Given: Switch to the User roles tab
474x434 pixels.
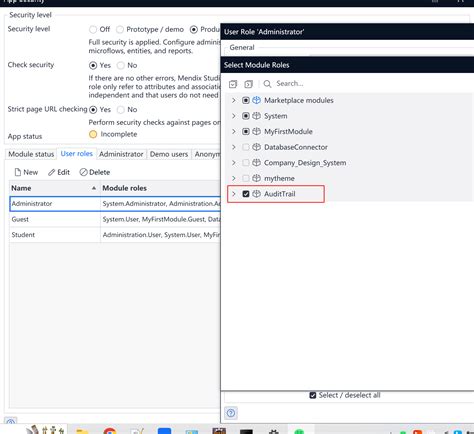Looking at the screenshot, I should tap(77, 154).
